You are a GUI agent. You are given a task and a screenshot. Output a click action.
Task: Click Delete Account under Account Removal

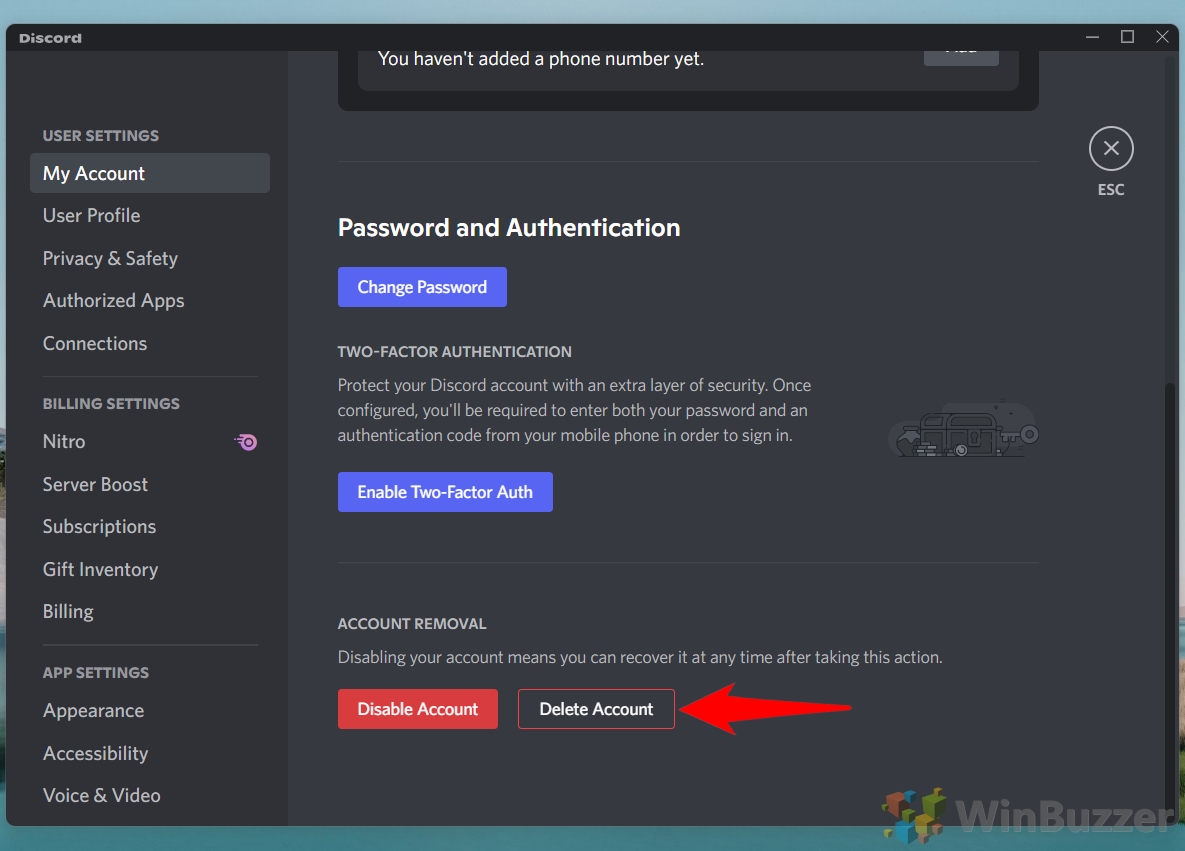tap(596, 709)
